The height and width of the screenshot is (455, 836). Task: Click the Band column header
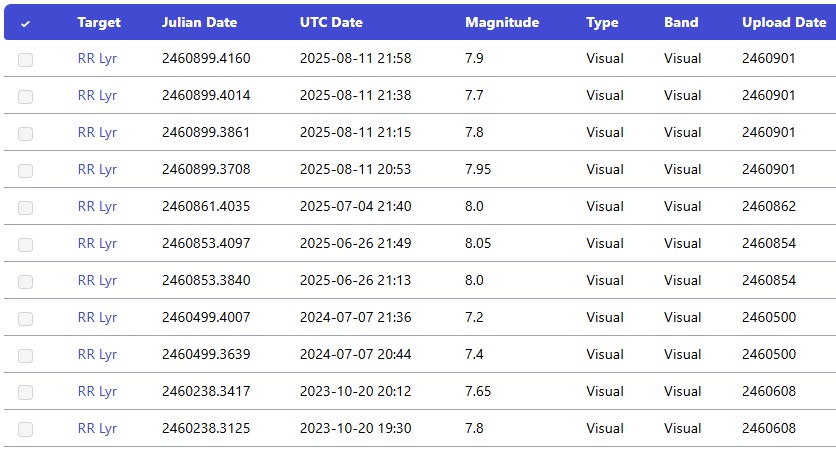point(681,22)
